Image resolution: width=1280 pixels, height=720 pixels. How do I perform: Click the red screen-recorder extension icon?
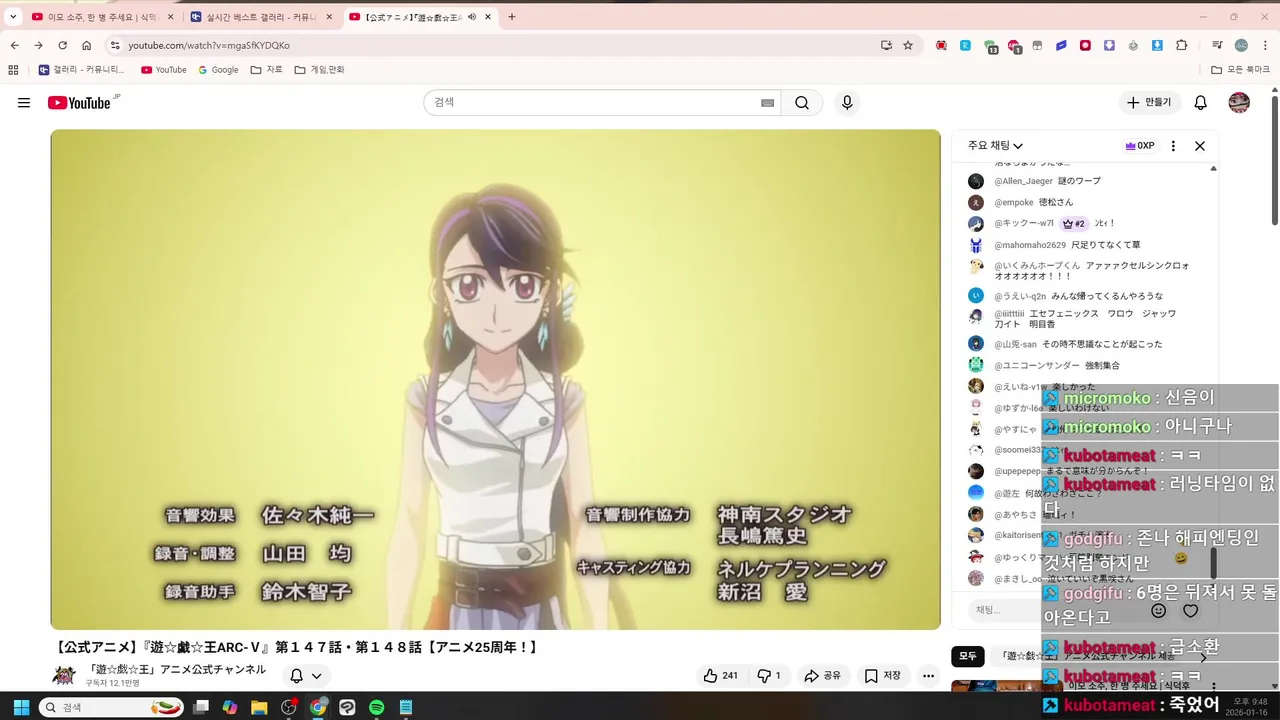[1085, 45]
